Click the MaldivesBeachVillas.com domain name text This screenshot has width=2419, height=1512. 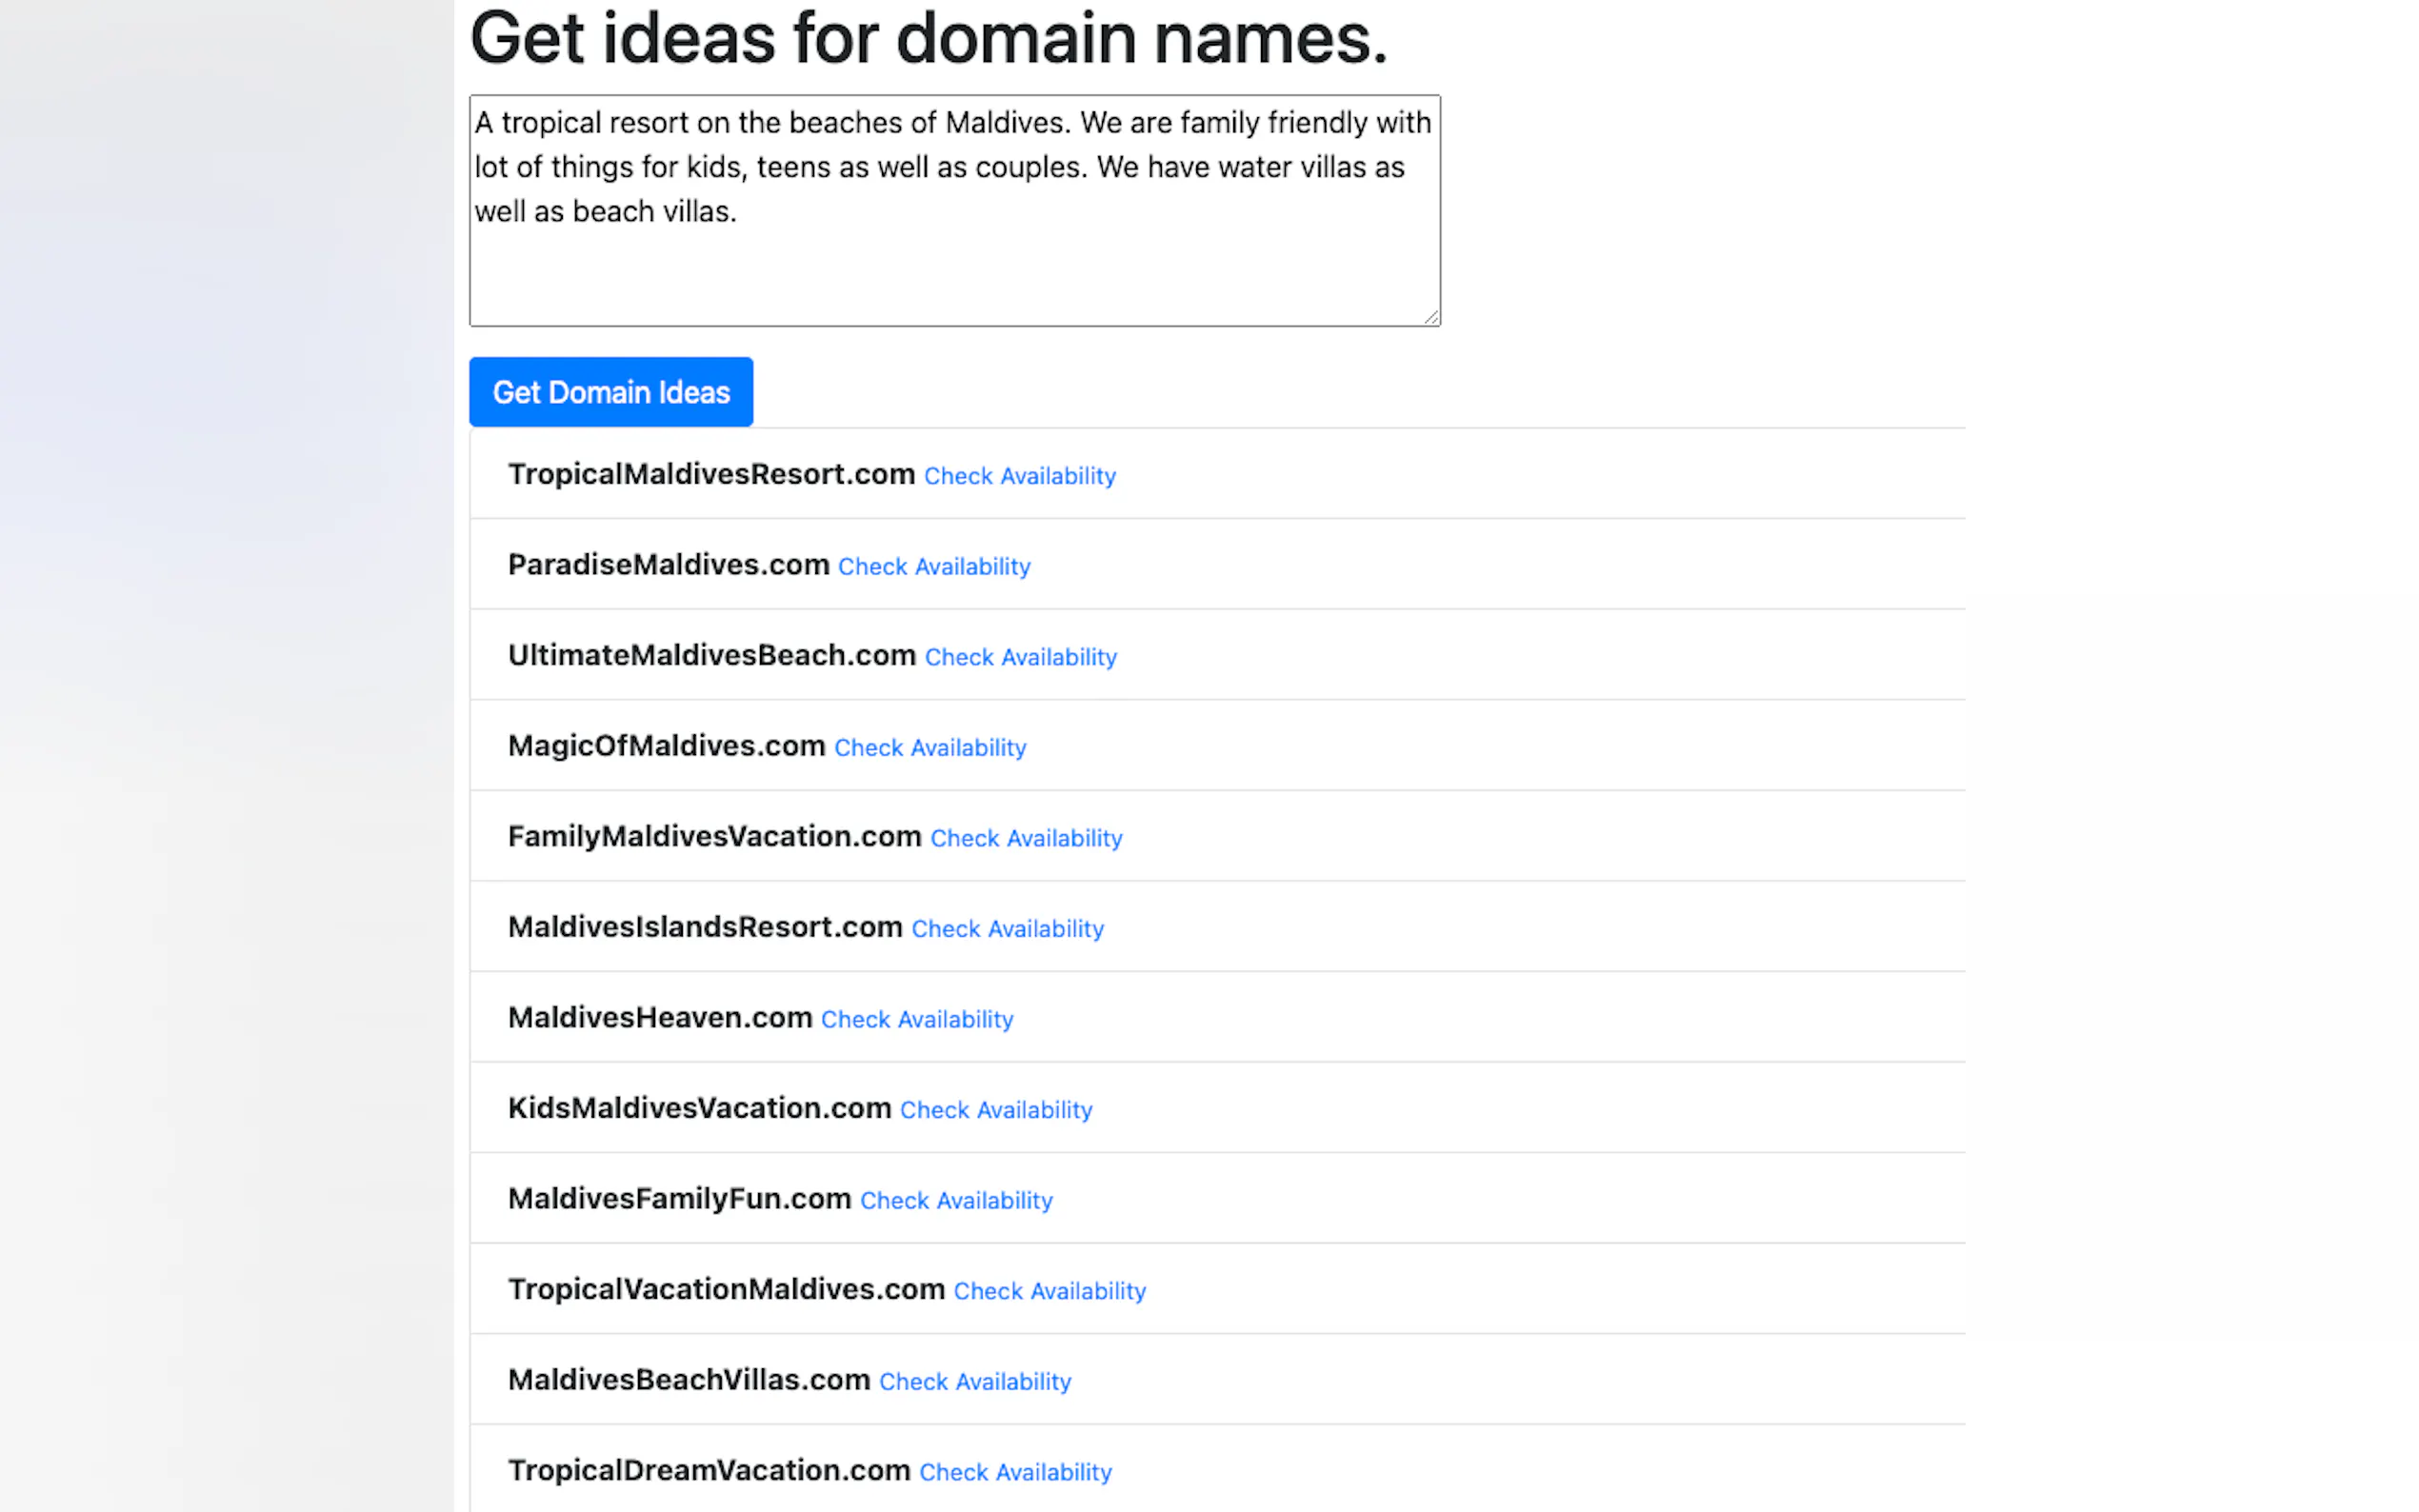click(x=688, y=1380)
